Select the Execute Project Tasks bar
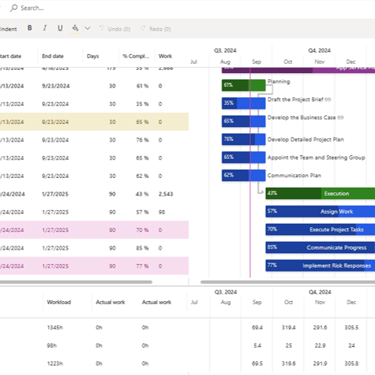This screenshot has height=375, width=375. (x=320, y=229)
